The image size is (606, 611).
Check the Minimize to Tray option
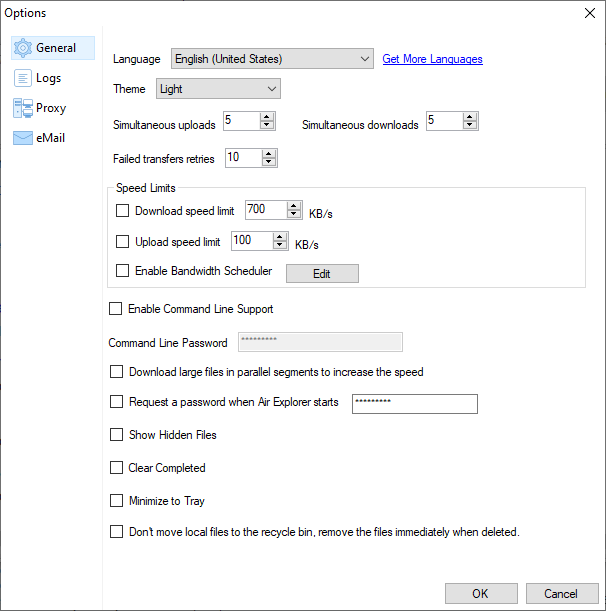(x=116, y=501)
